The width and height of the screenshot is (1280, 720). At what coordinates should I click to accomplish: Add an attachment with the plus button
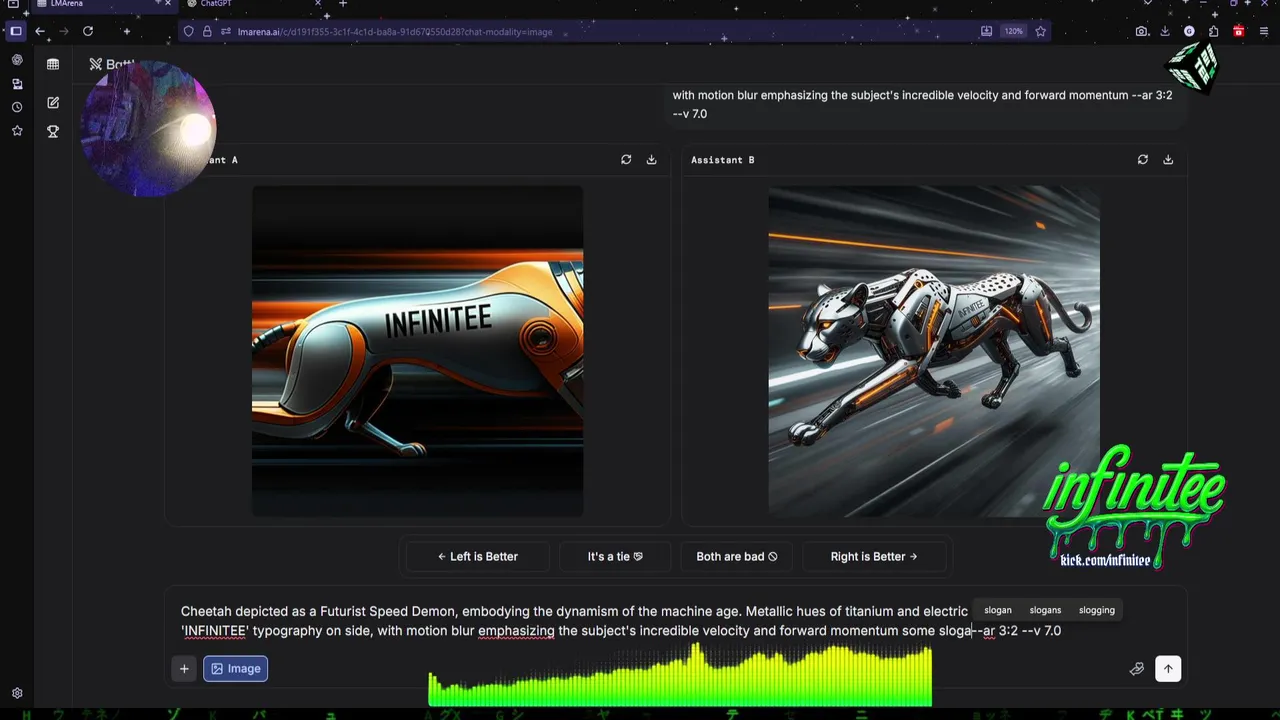coord(184,669)
